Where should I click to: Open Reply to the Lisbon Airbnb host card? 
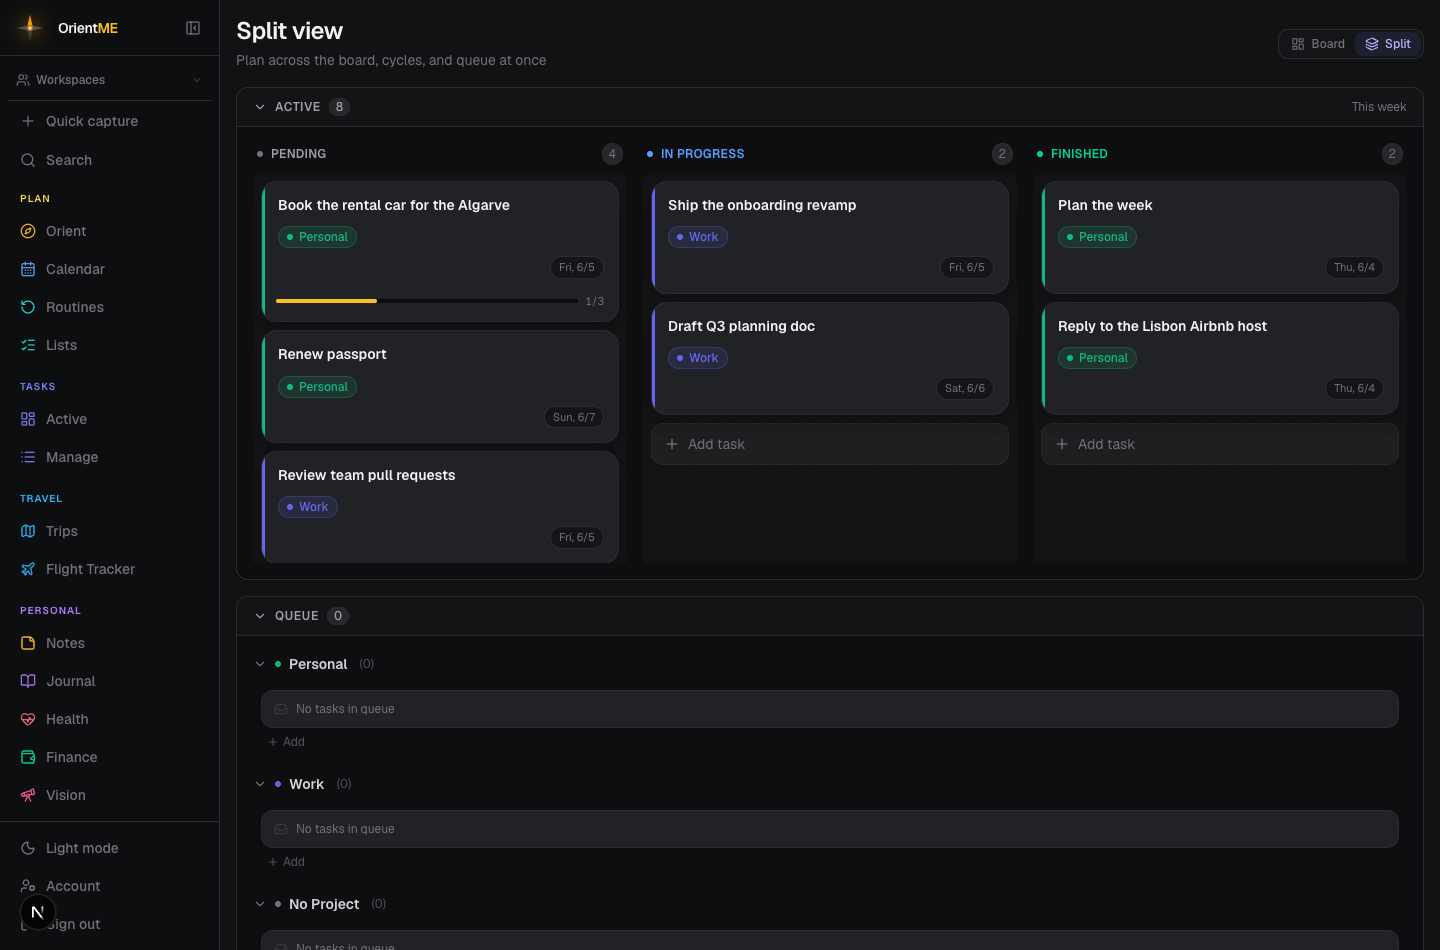point(1220,358)
